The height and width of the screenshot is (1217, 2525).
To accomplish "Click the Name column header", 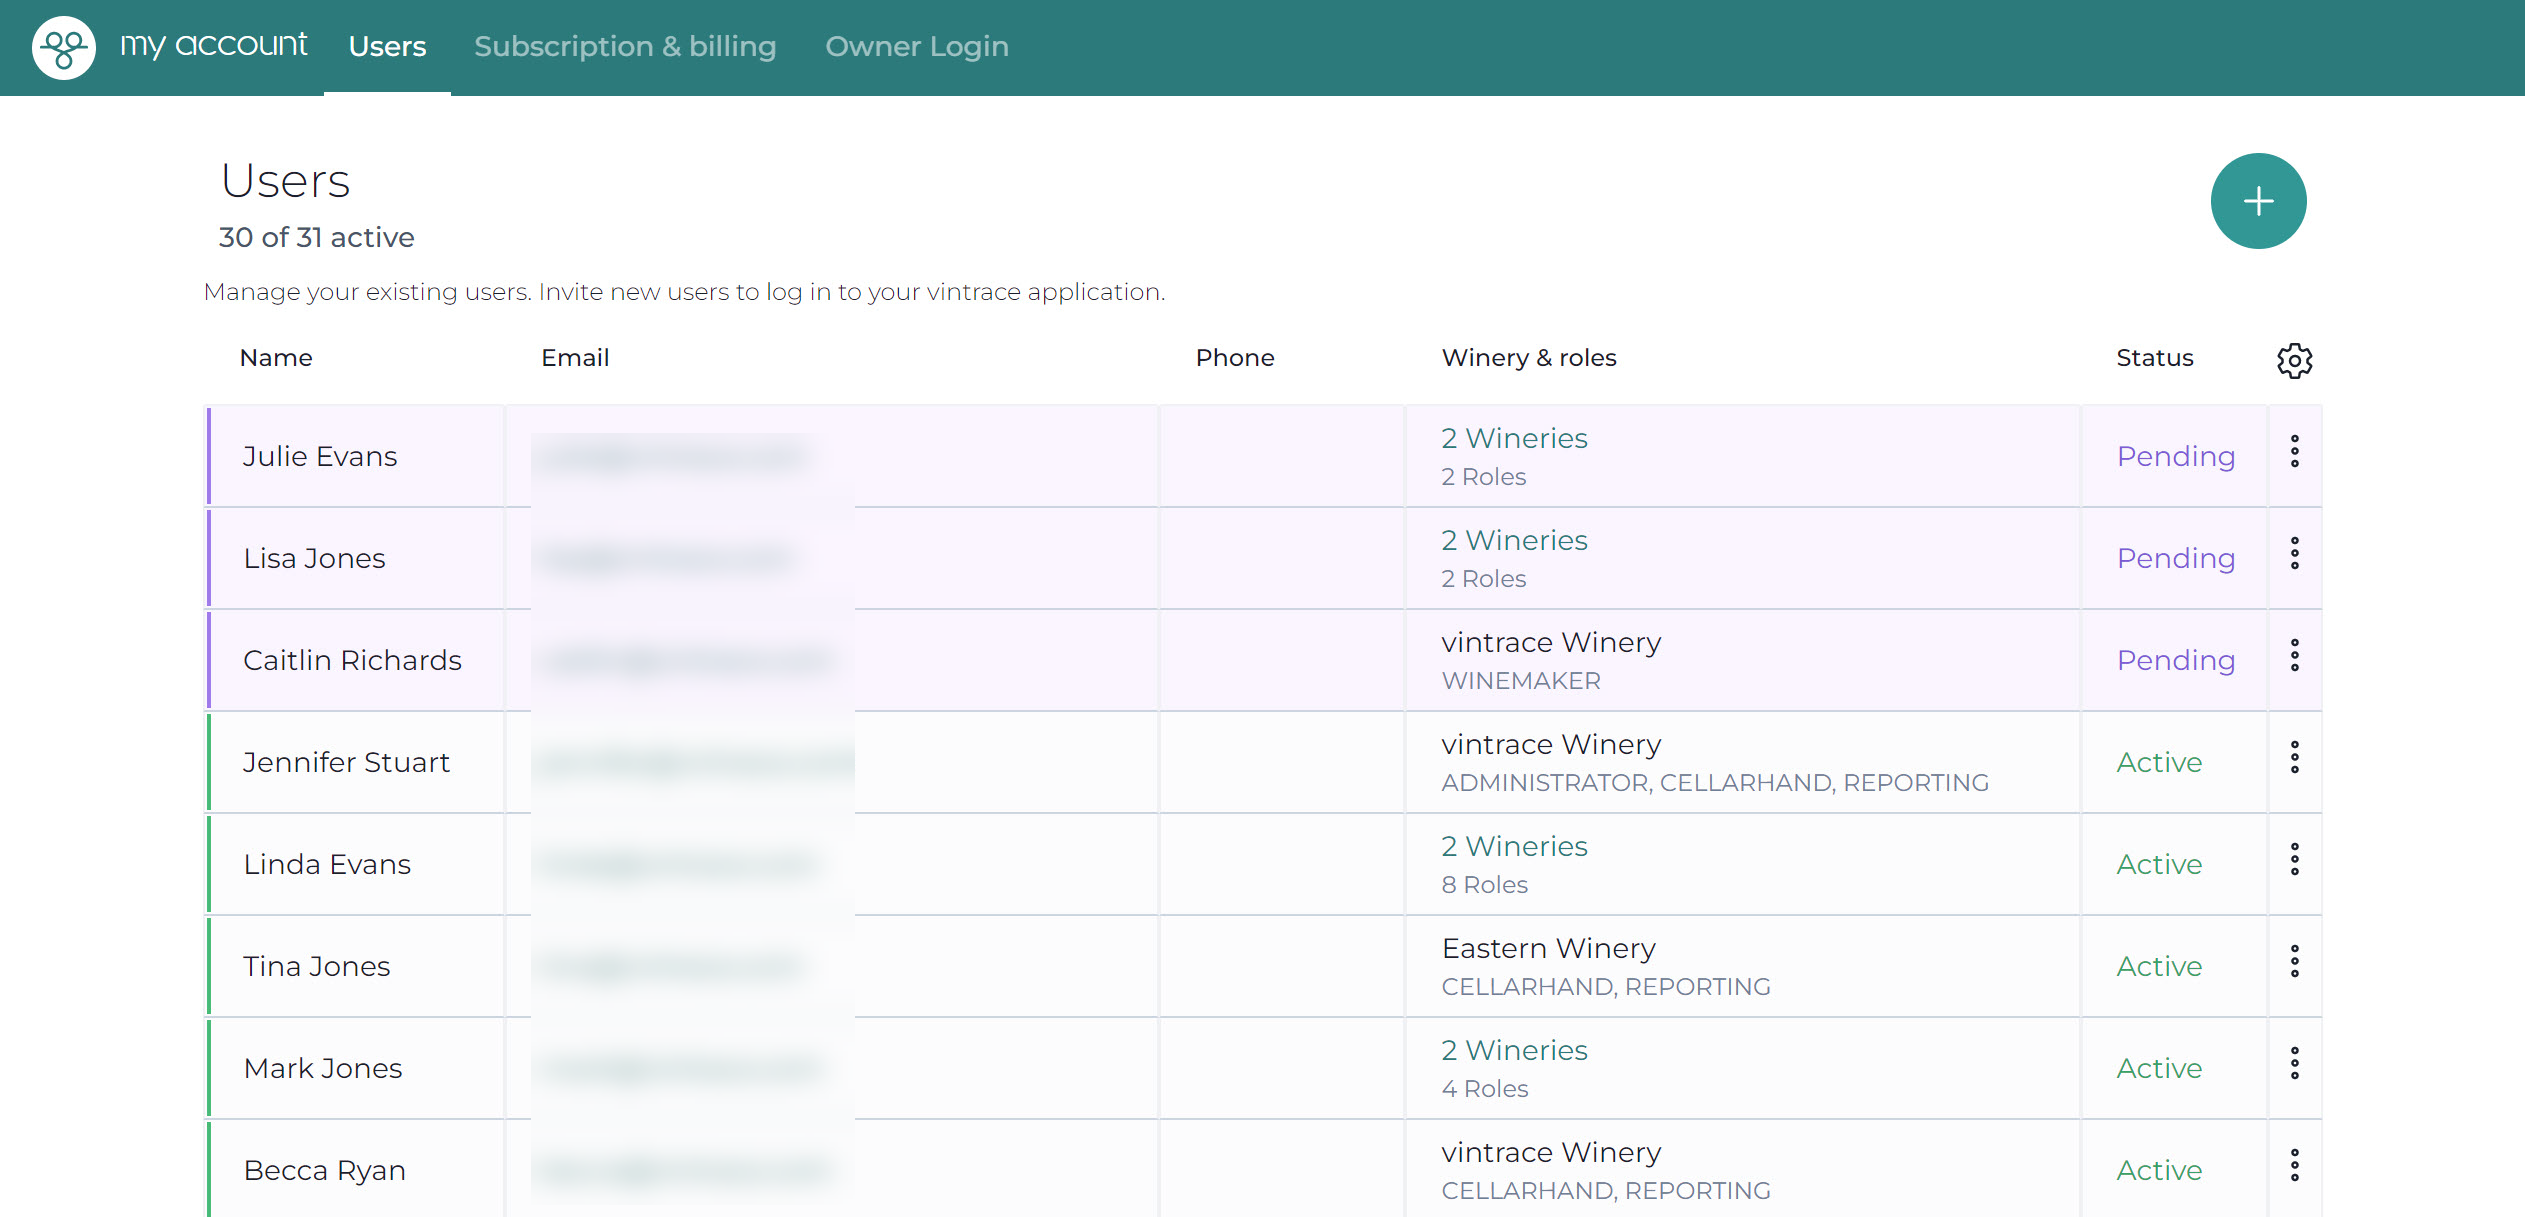I will coord(276,358).
